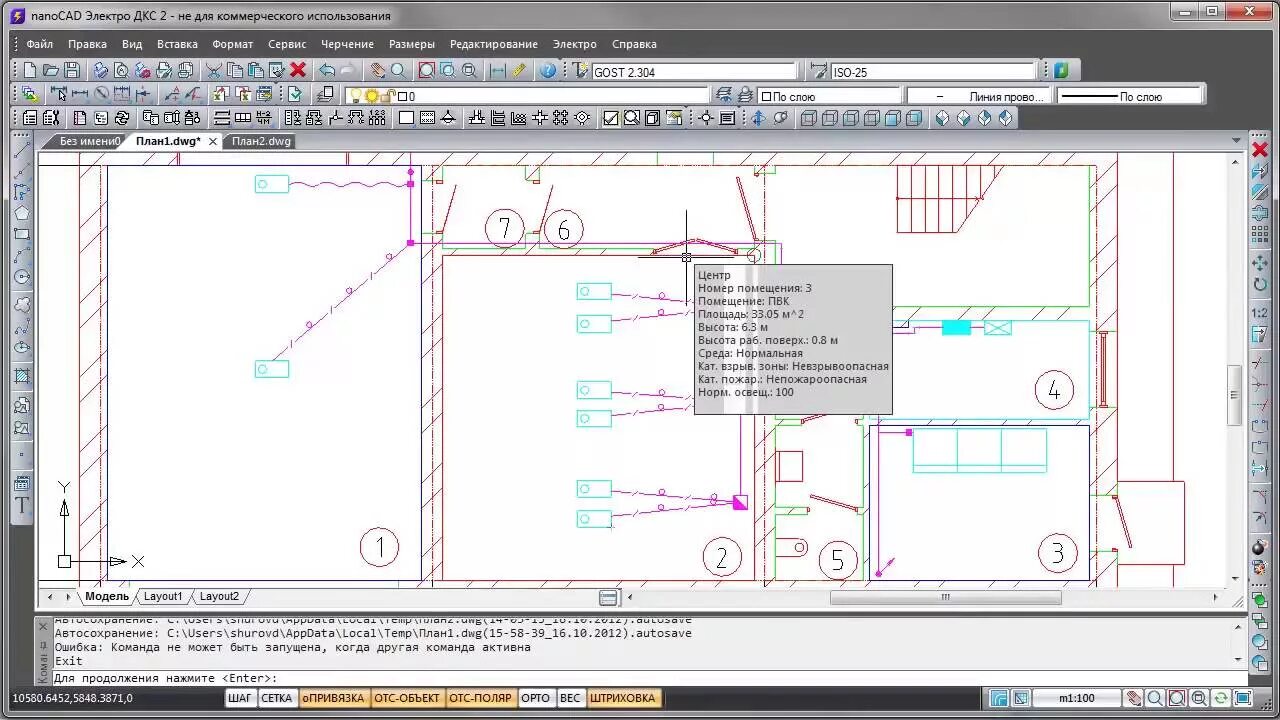1280x720 pixels.
Task: Click the green icon right of ISO-25
Action: point(1061,71)
